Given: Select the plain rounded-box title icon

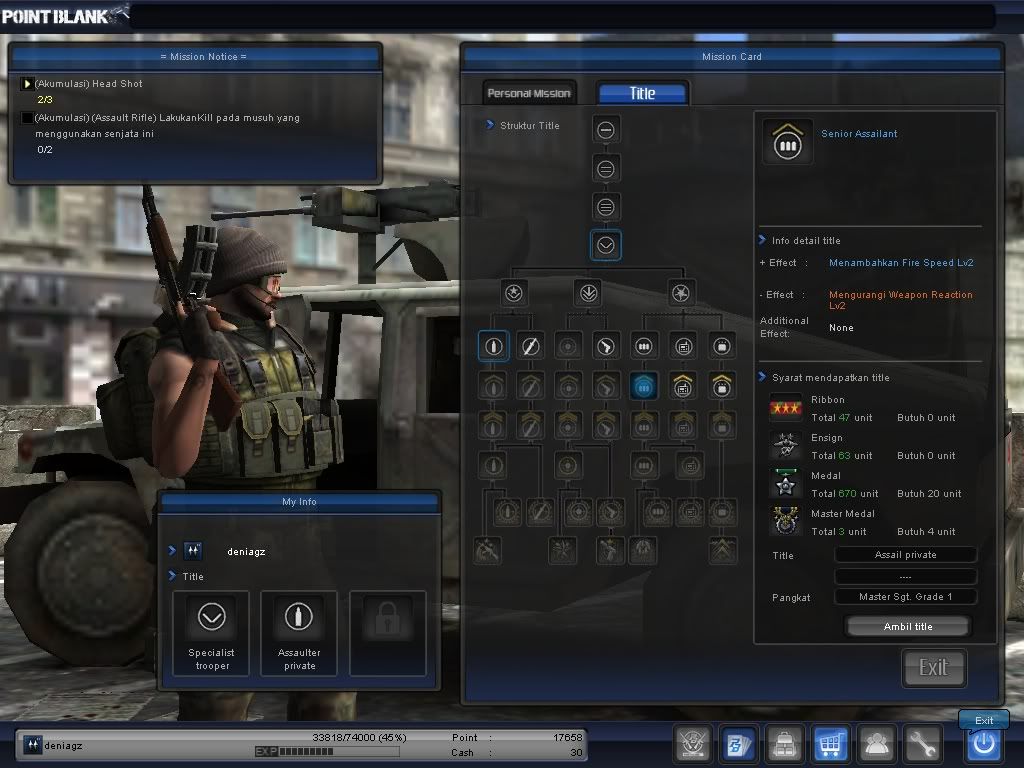Looking at the screenshot, I should click(x=722, y=346).
